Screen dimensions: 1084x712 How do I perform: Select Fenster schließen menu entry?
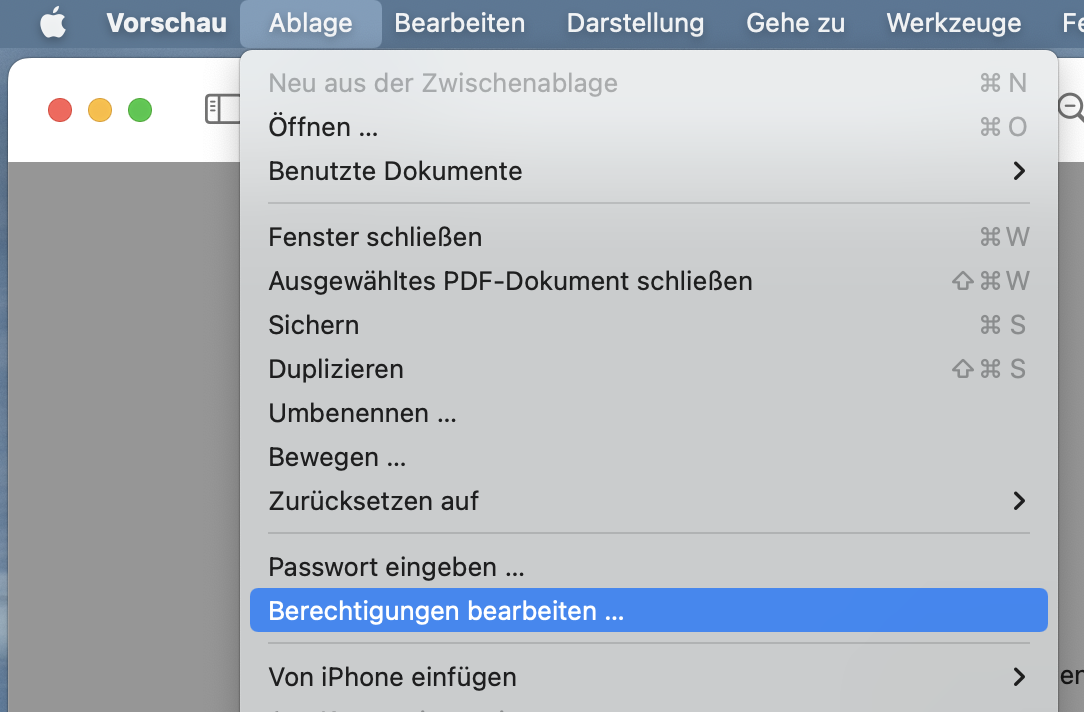[375, 237]
